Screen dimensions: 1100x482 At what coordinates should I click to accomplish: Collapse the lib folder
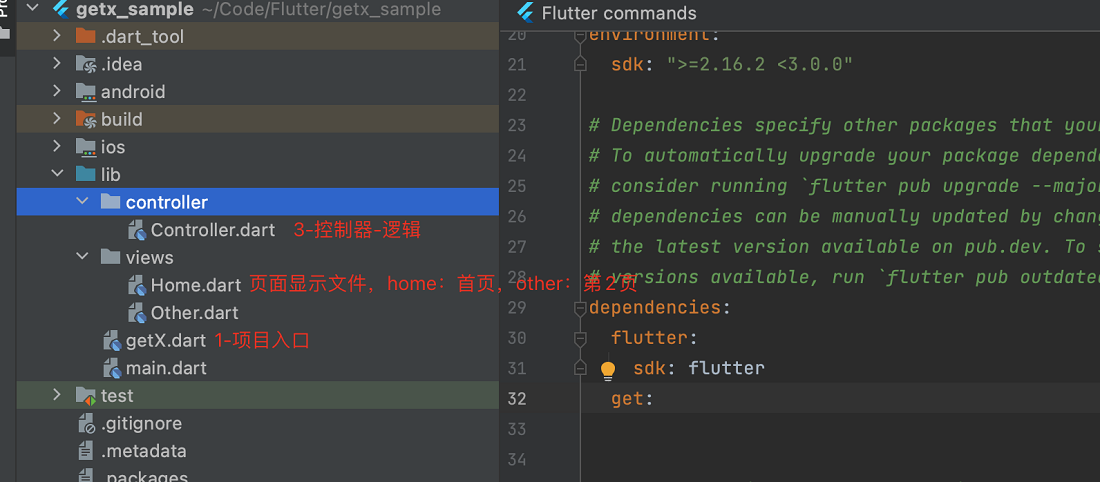(58, 175)
